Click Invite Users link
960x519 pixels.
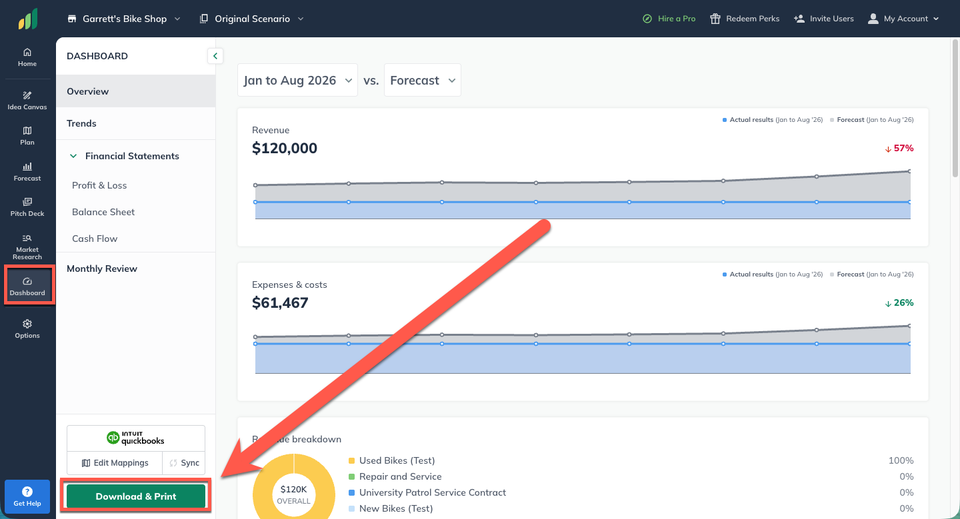[823, 19]
